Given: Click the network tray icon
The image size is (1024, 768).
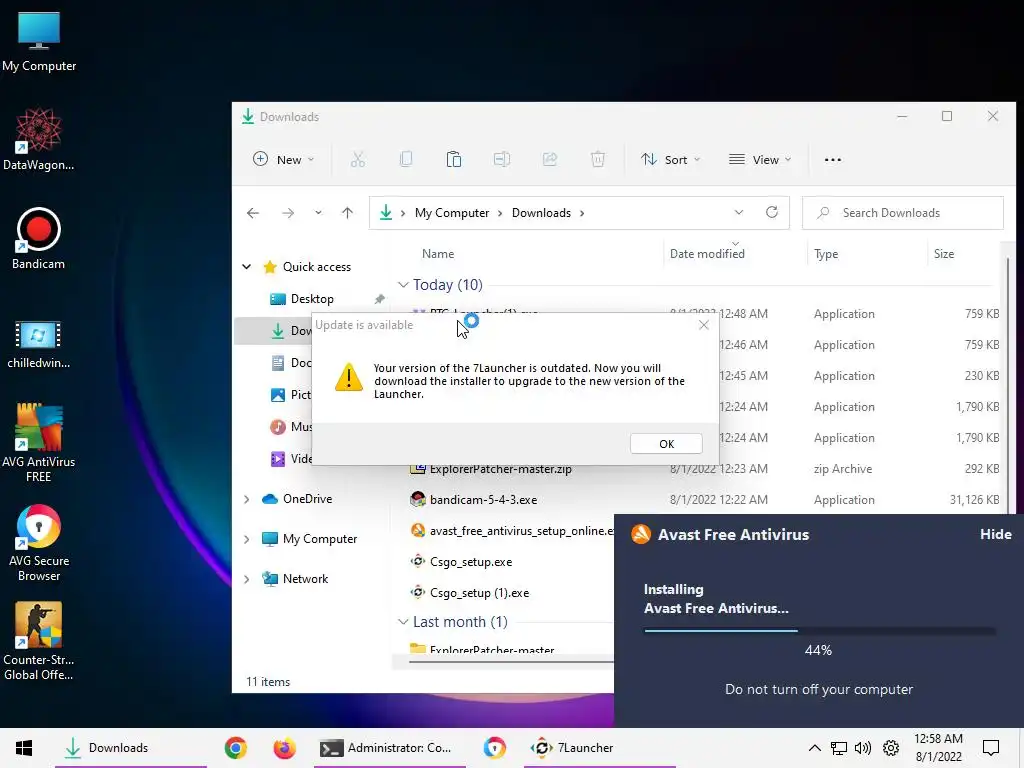Looking at the screenshot, I should (839, 748).
